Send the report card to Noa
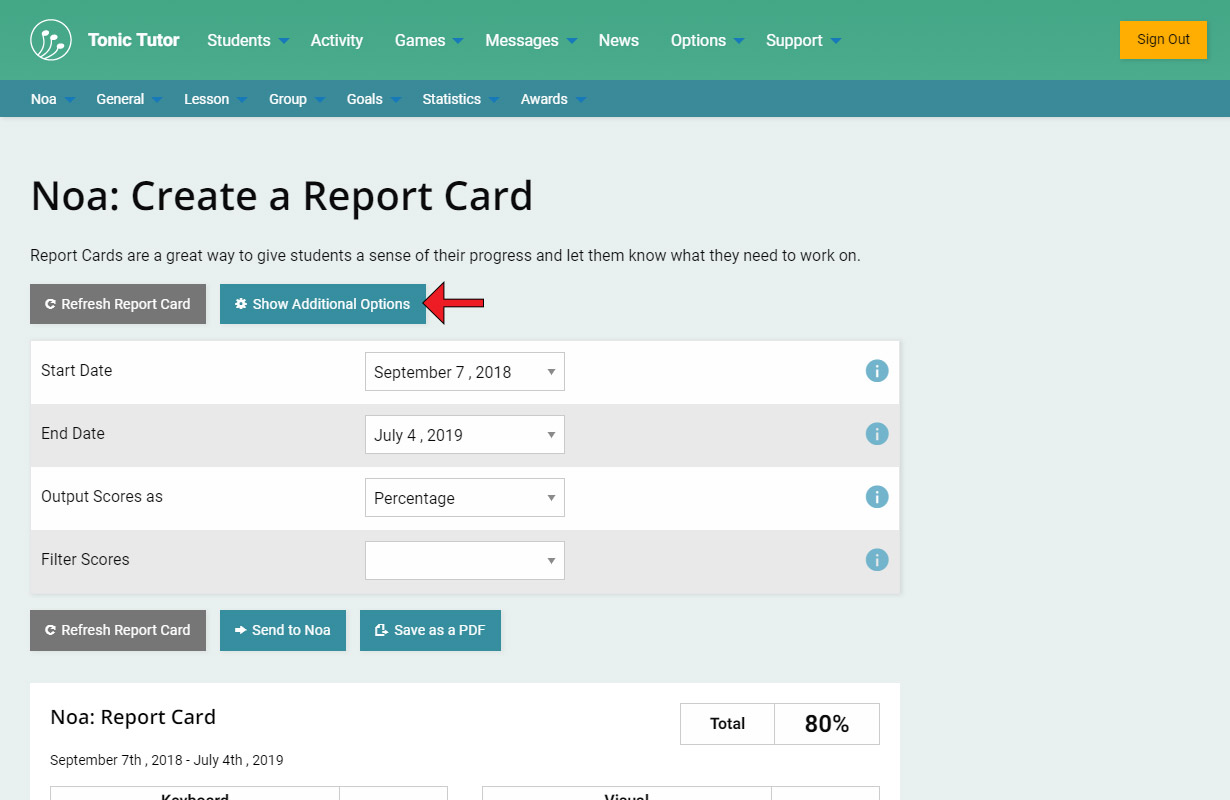 (x=282, y=630)
